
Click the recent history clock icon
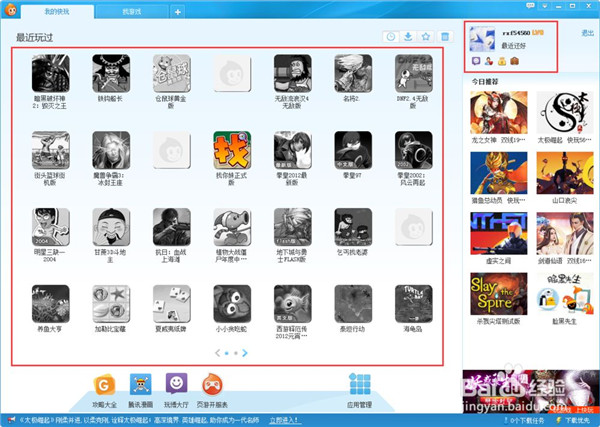click(x=391, y=37)
